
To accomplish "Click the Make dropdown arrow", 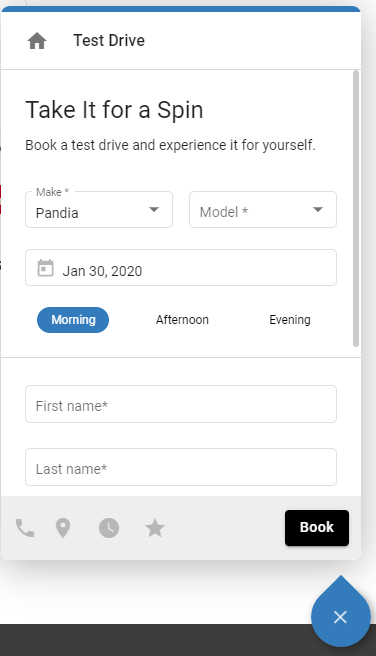I will (154, 210).
